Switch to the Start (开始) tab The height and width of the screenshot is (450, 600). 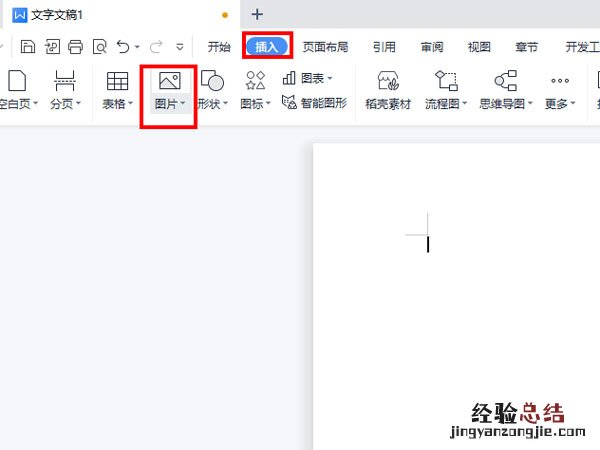pos(219,46)
